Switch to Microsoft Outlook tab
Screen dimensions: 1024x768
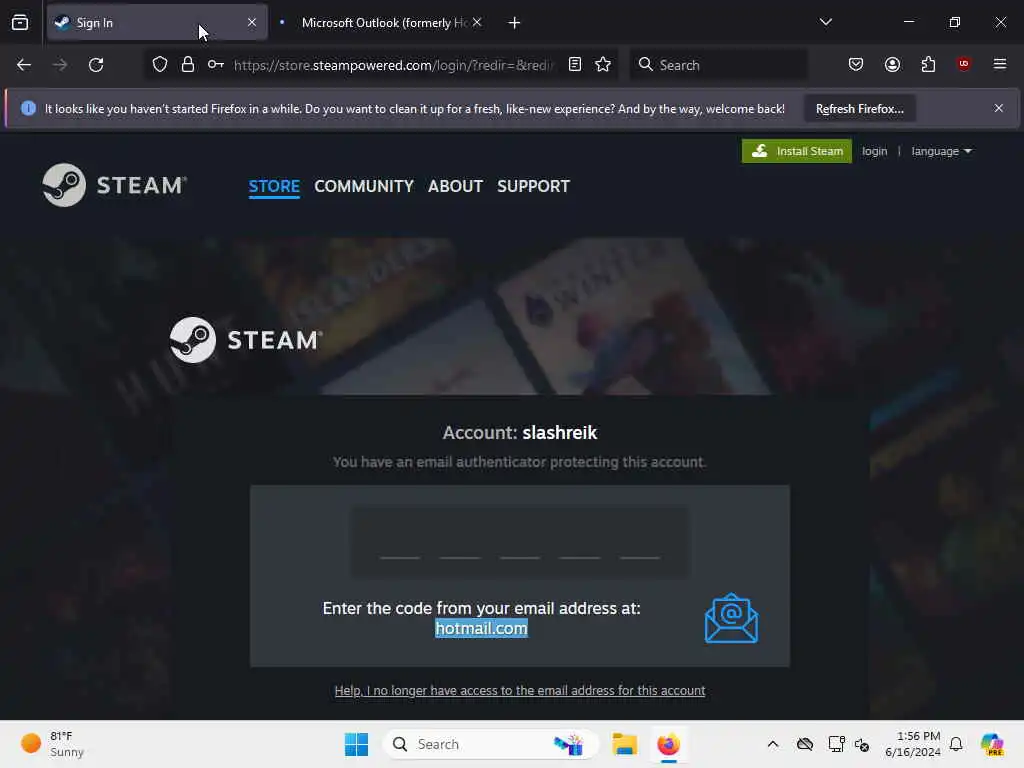(x=382, y=23)
